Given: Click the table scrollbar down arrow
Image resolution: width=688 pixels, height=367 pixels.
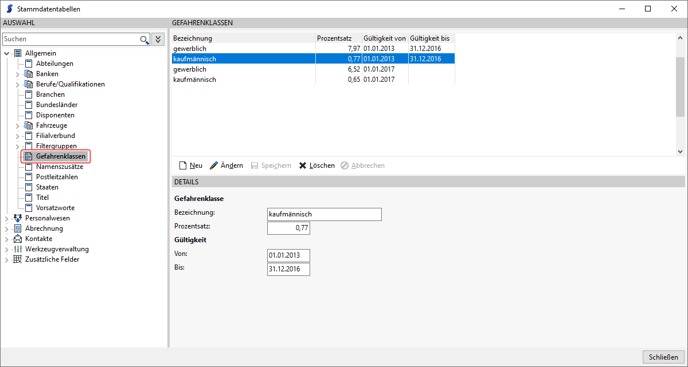Looking at the screenshot, I should click(680, 151).
